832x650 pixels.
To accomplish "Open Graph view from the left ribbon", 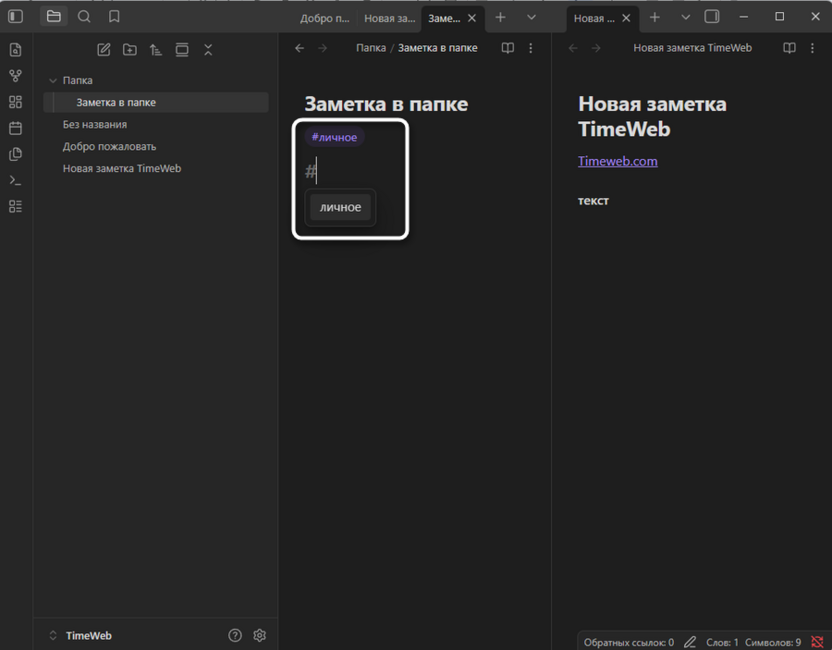I will tap(15, 76).
